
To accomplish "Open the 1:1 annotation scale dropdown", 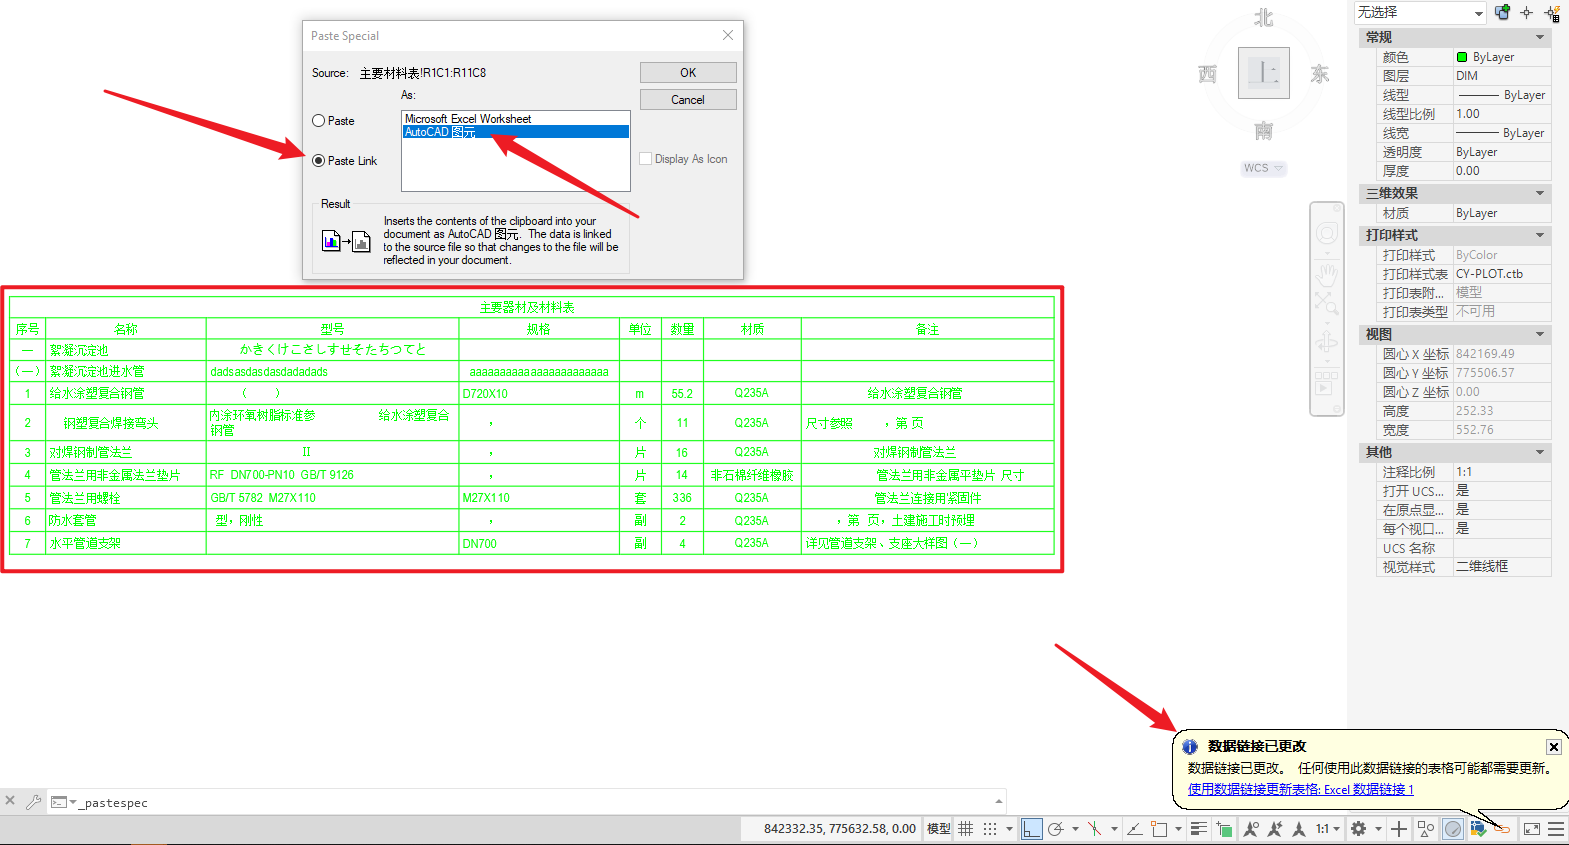I will pos(1328,829).
